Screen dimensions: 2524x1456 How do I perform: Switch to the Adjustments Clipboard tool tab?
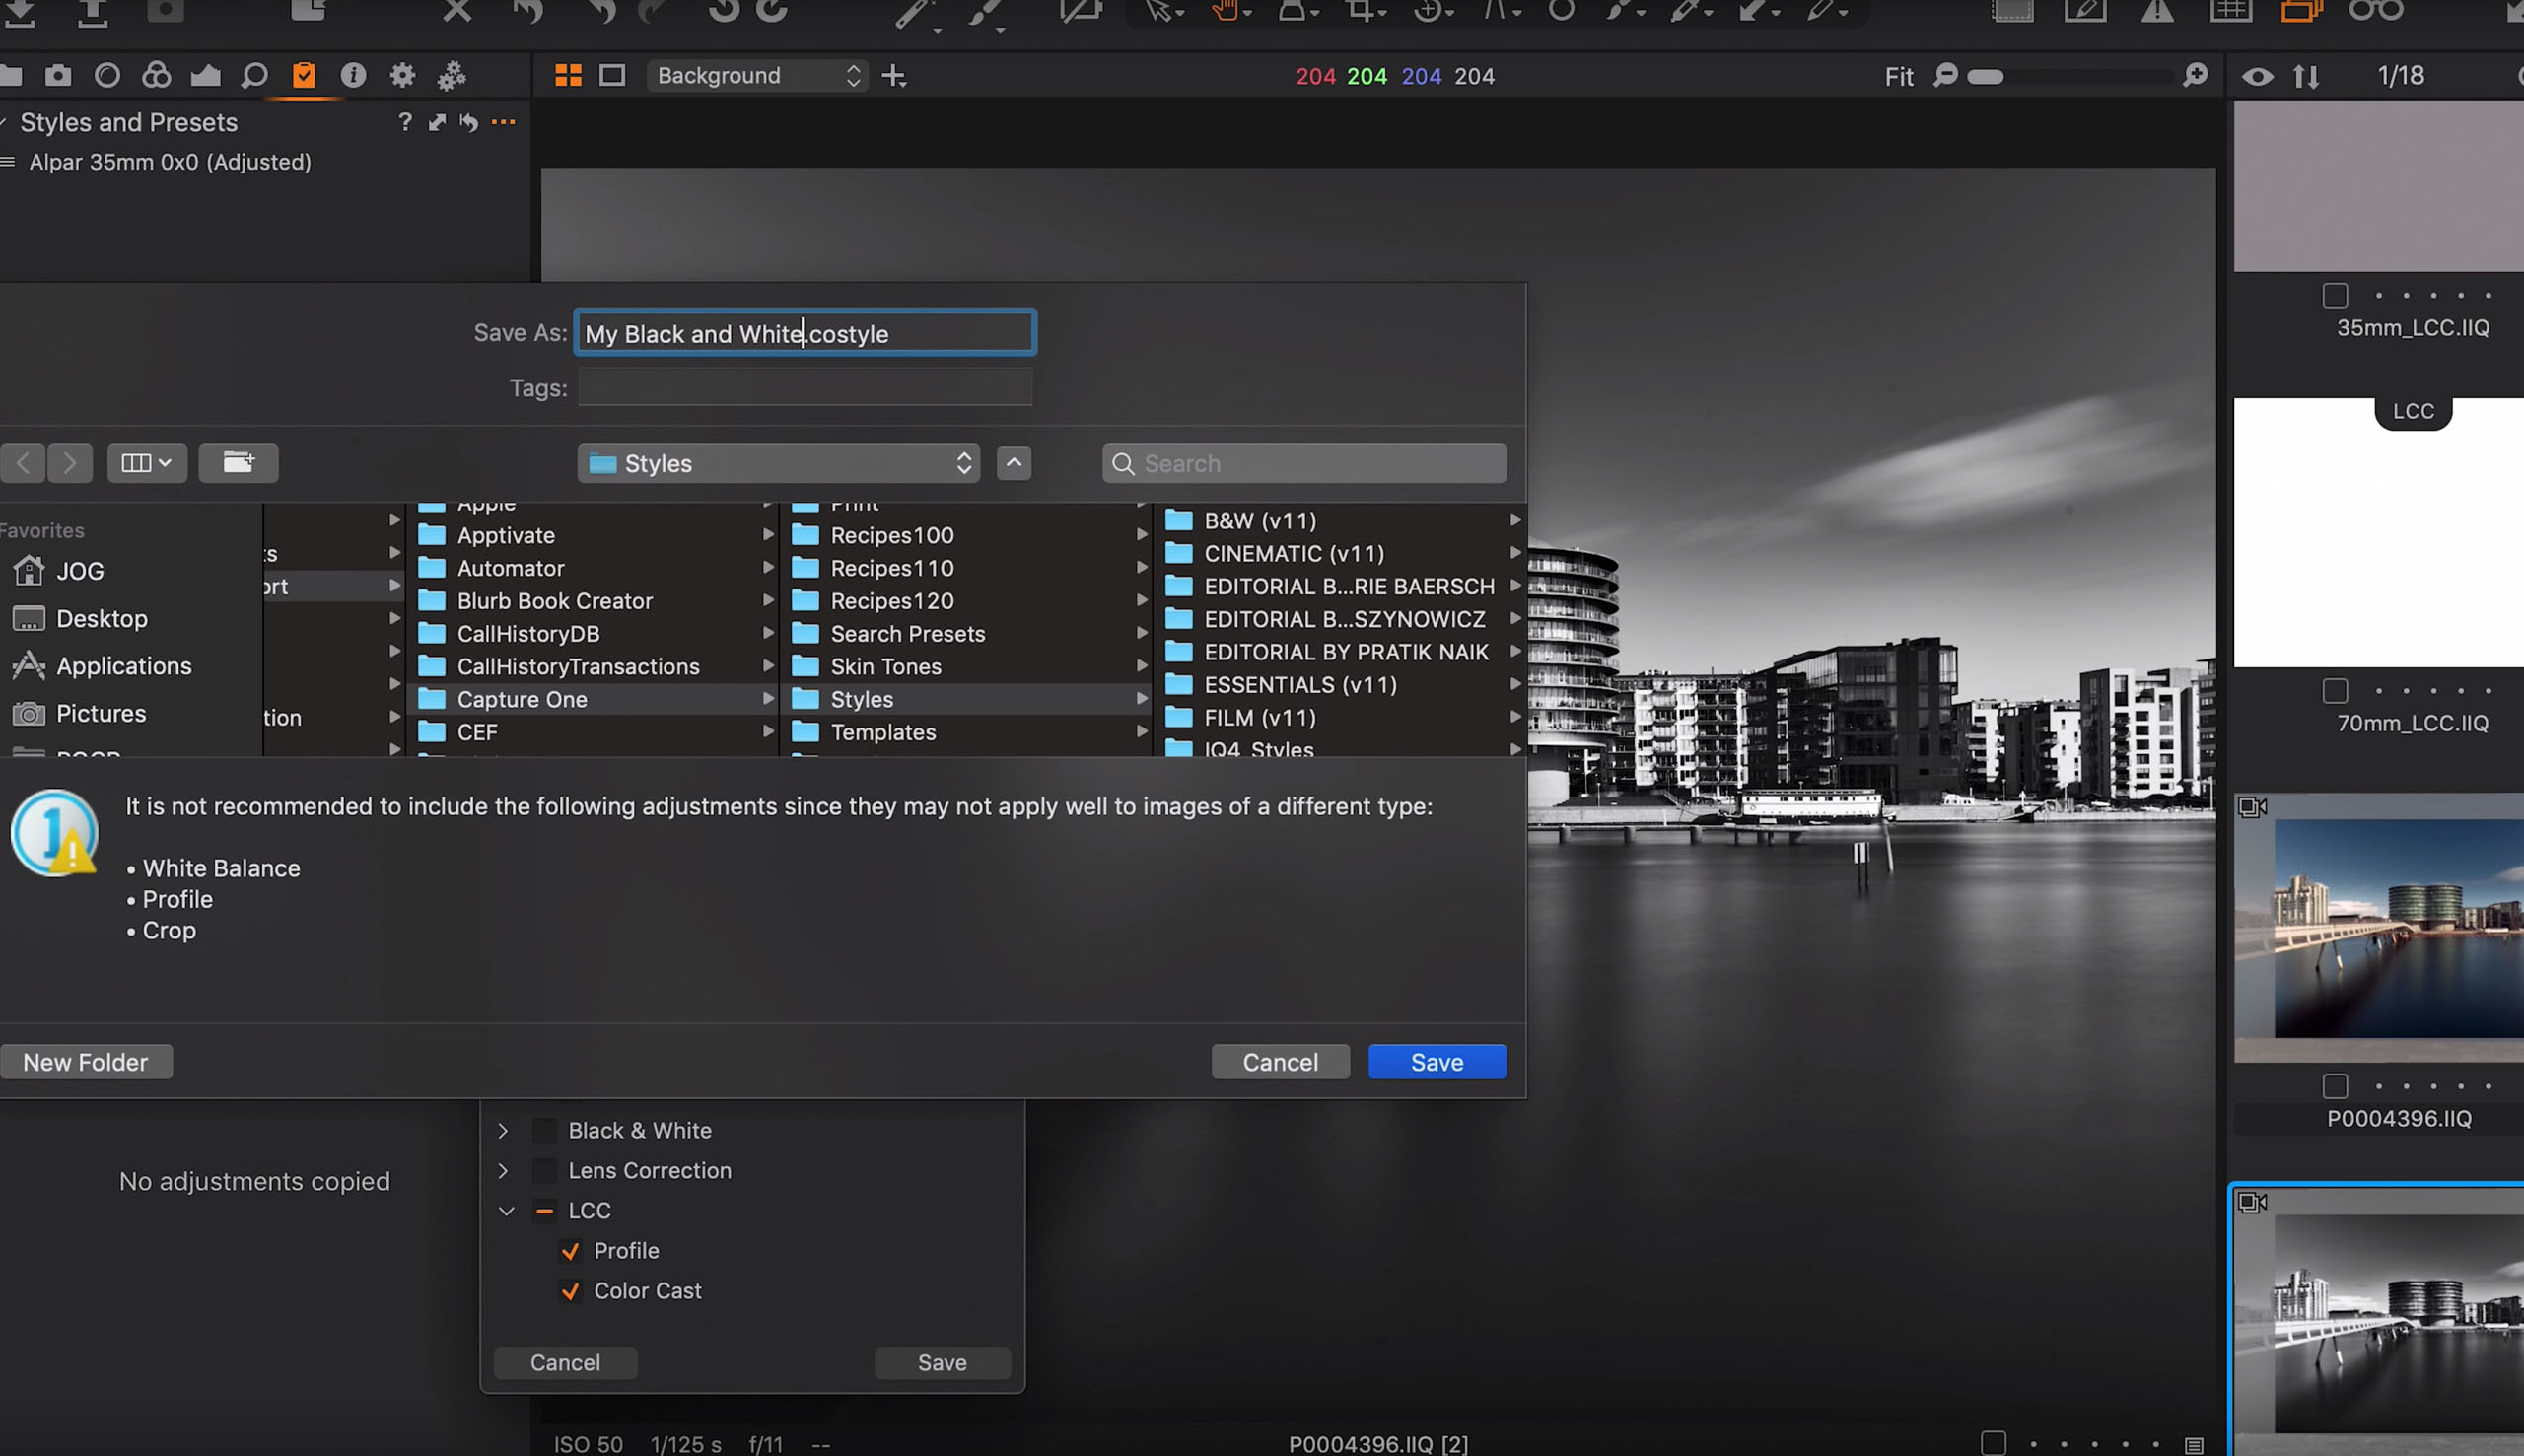303,75
